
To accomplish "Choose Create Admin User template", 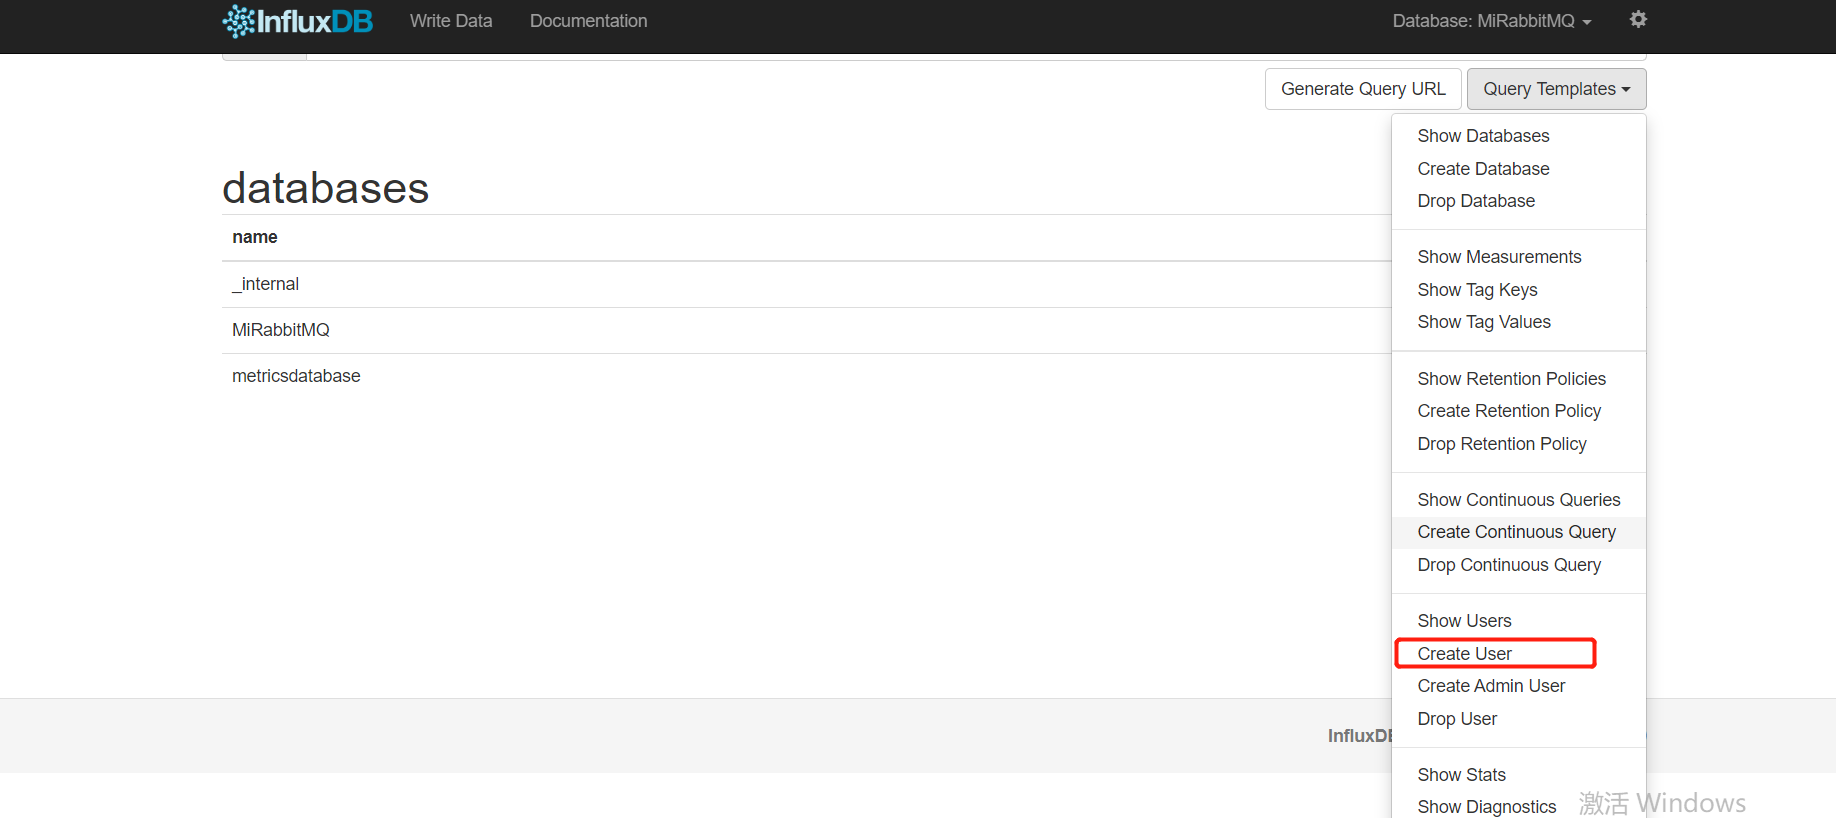I will click(x=1519, y=686).
